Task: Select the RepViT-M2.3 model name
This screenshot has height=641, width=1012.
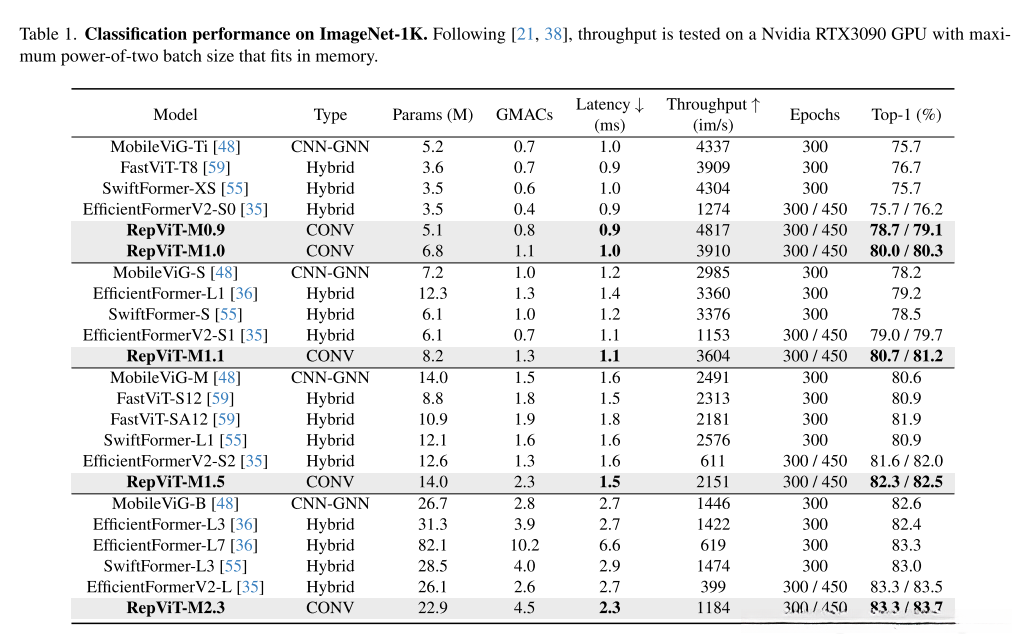Action: click(176, 609)
